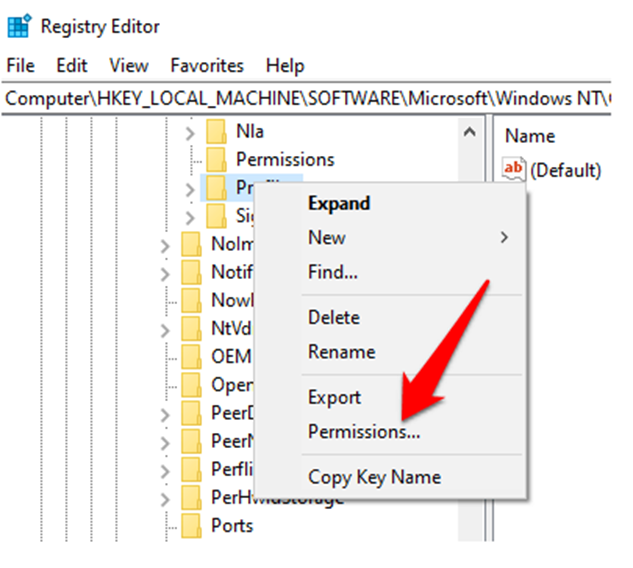The image size is (633, 568).
Task: Click the NtVd key folder icon
Action: 191,329
